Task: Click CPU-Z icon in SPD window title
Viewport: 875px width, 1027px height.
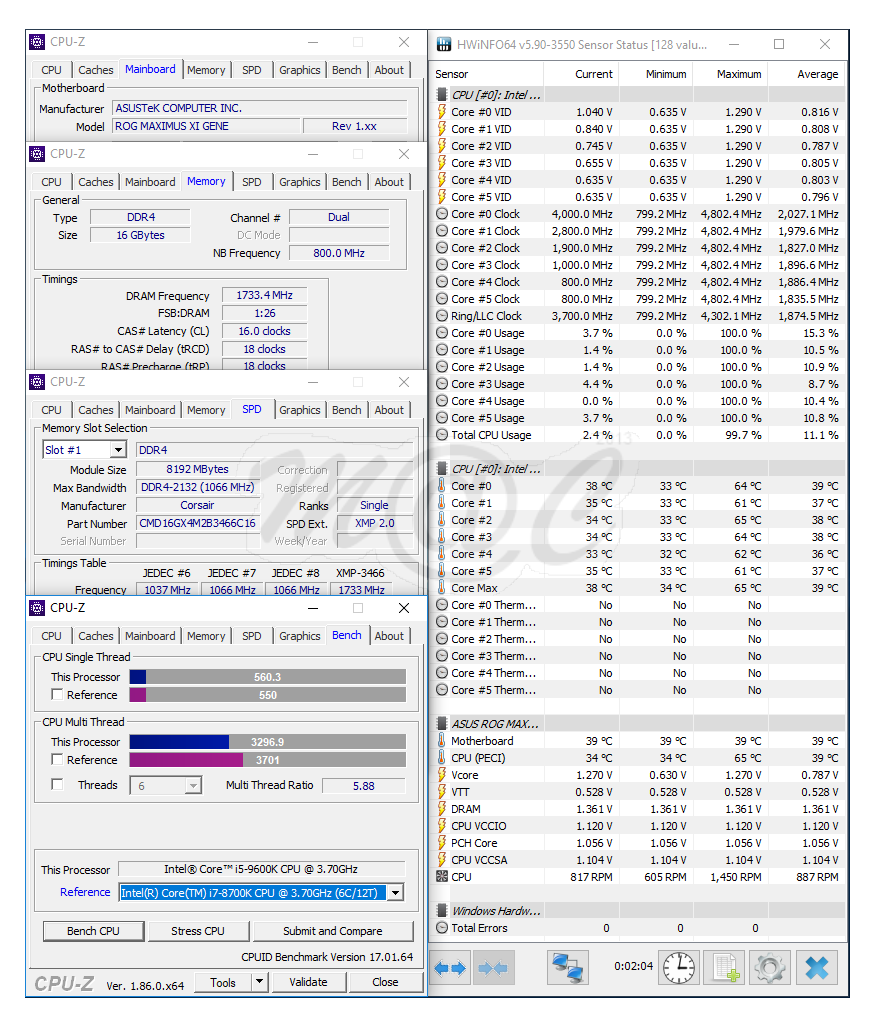Action: tap(37, 381)
